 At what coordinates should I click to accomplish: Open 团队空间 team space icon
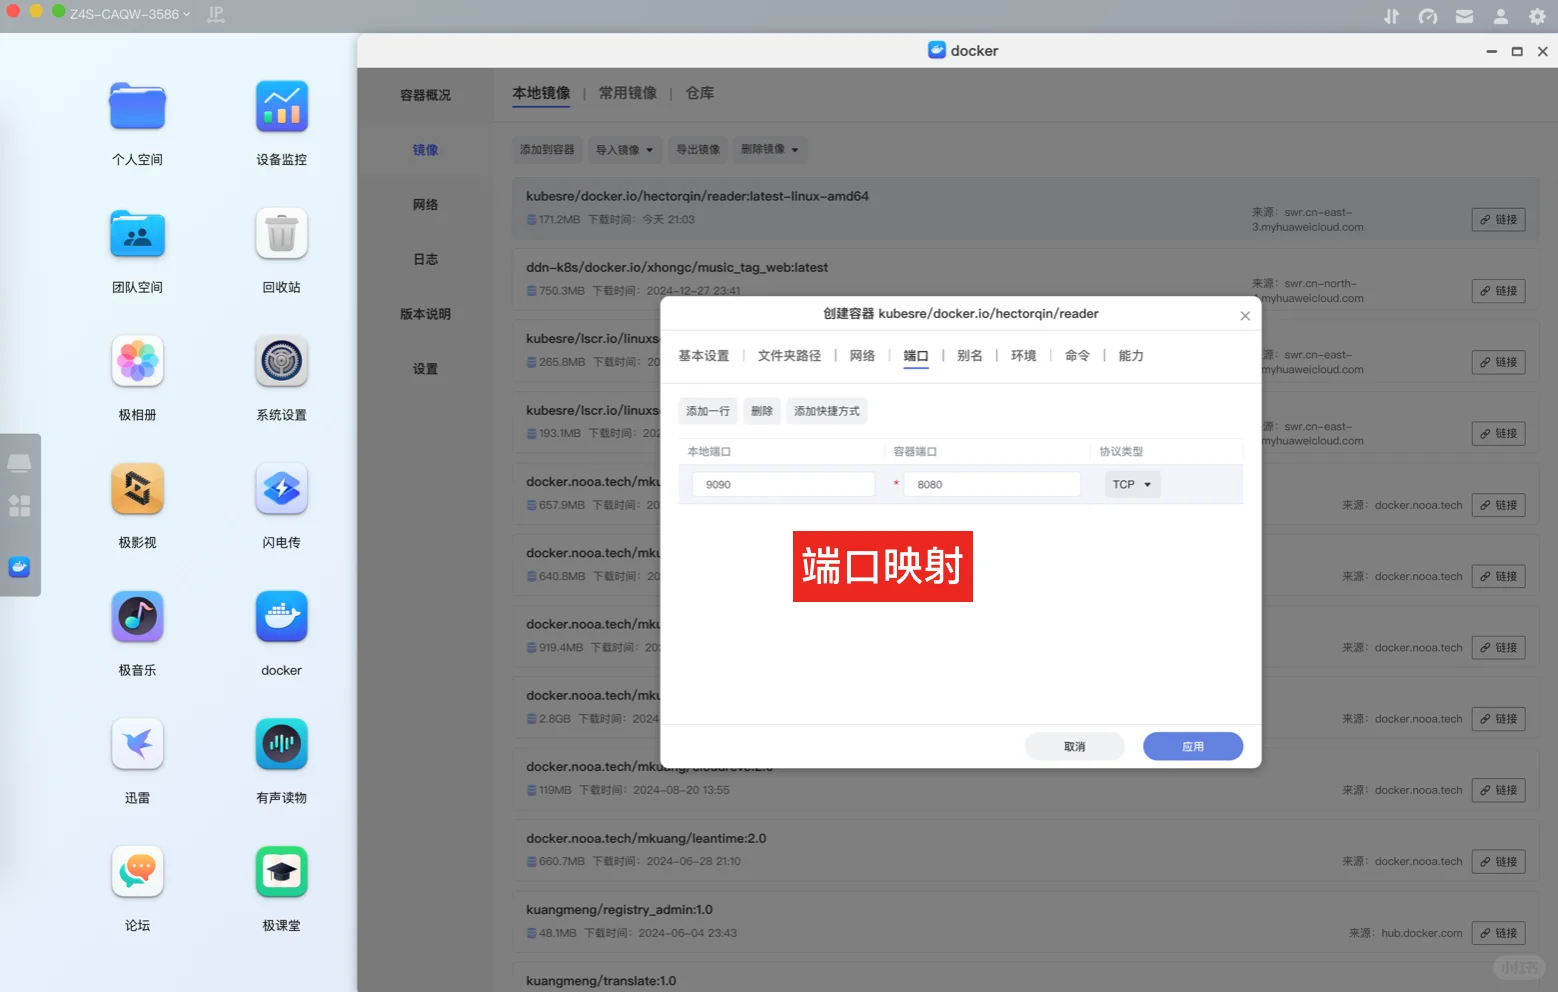coord(137,234)
